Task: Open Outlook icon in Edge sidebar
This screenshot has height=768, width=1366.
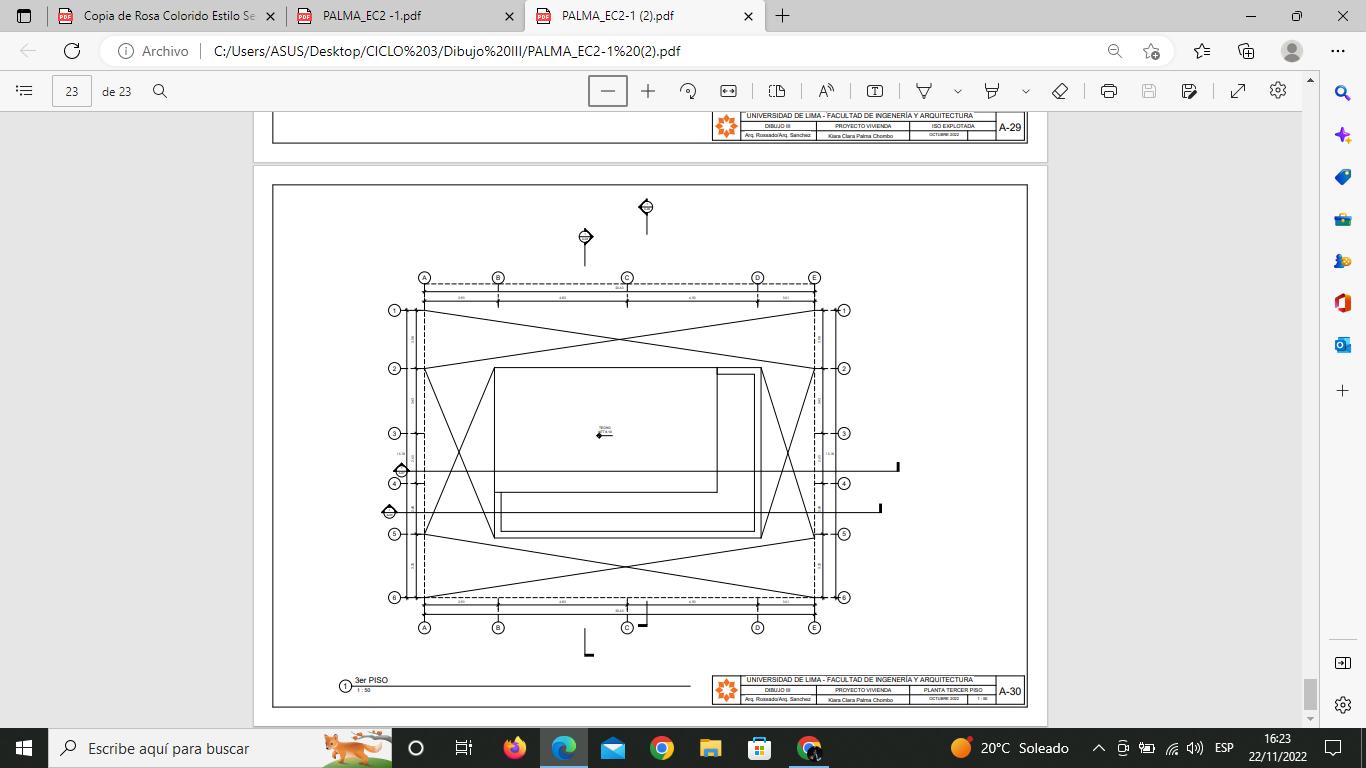Action: click(x=1343, y=345)
